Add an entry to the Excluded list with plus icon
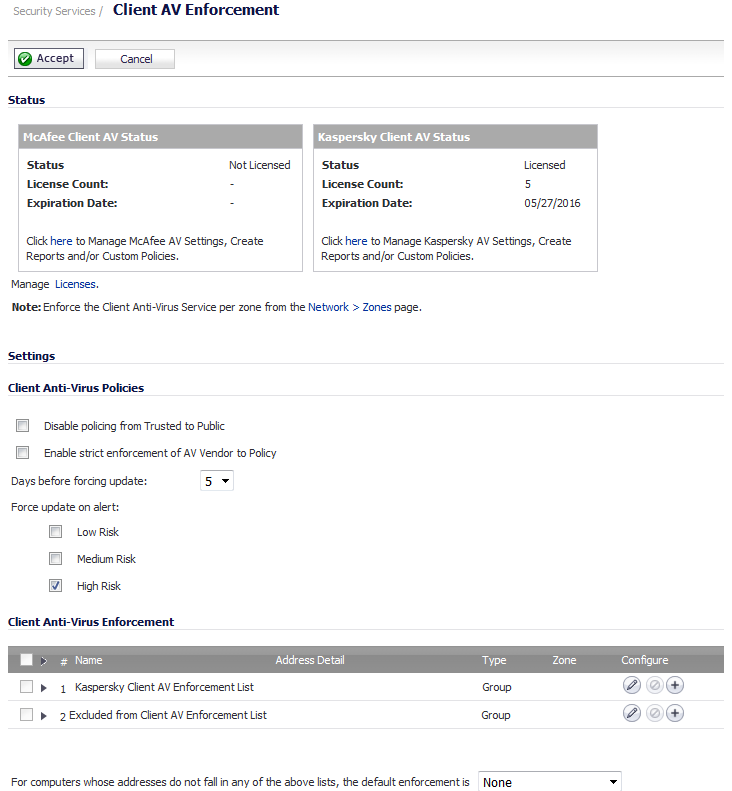 pyautogui.click(x=675, y=713)
